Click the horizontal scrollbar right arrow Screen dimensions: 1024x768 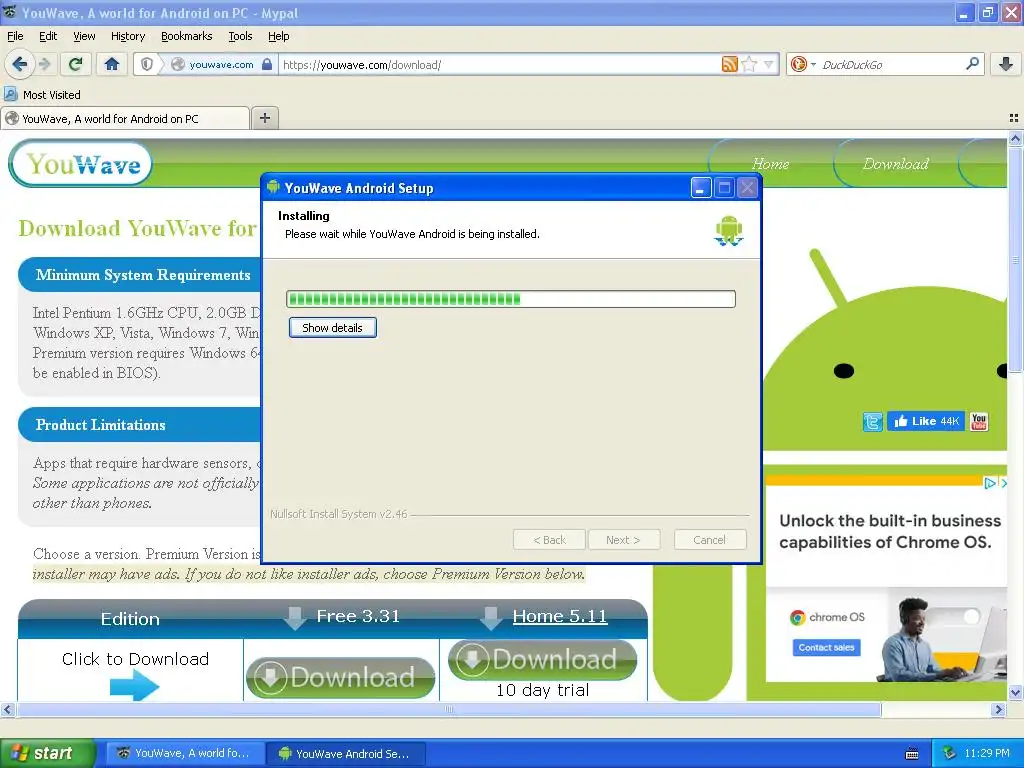[x=999, y=709]
